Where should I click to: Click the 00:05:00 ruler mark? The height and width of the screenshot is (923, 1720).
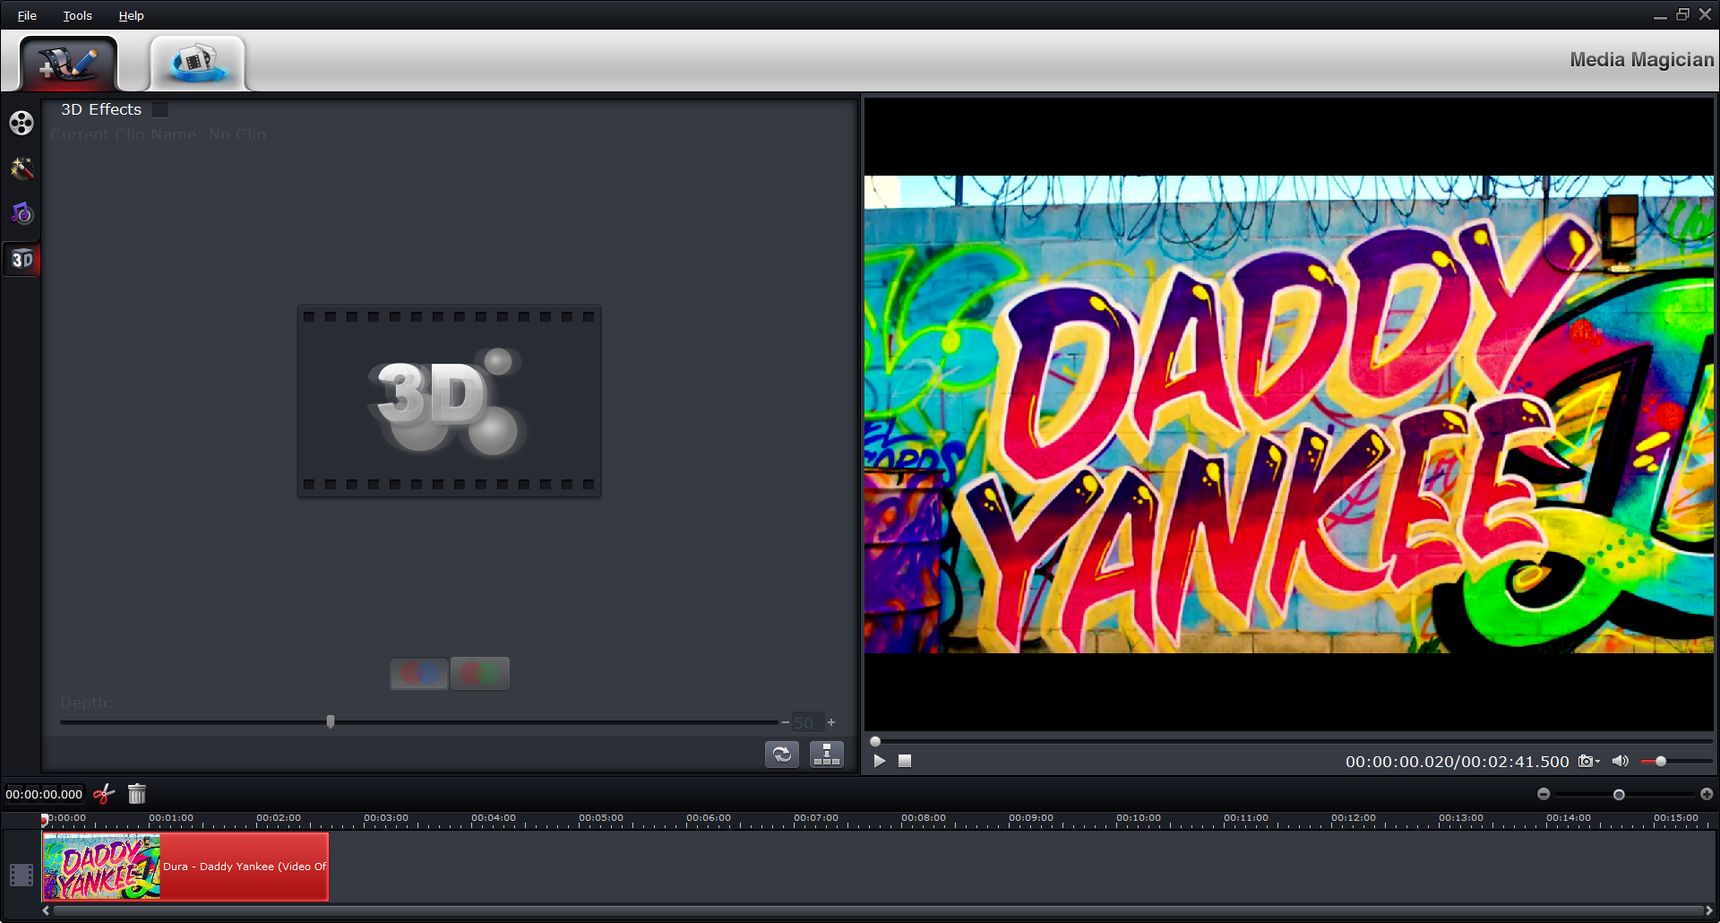click(x=601, y=818)
